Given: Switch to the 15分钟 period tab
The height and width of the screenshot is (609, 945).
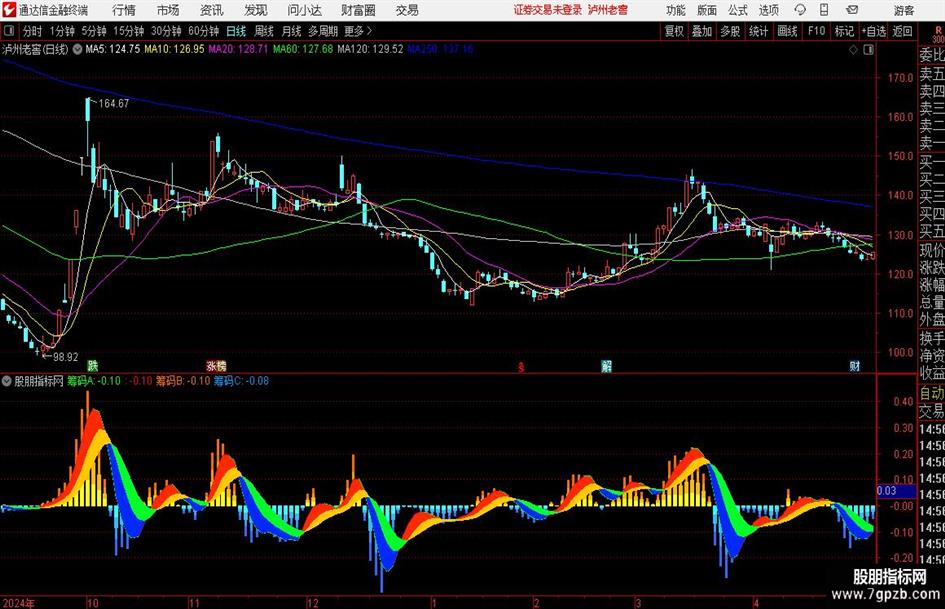Looking at the screenshot, I should pyautogui.click(x=128, y=31).
